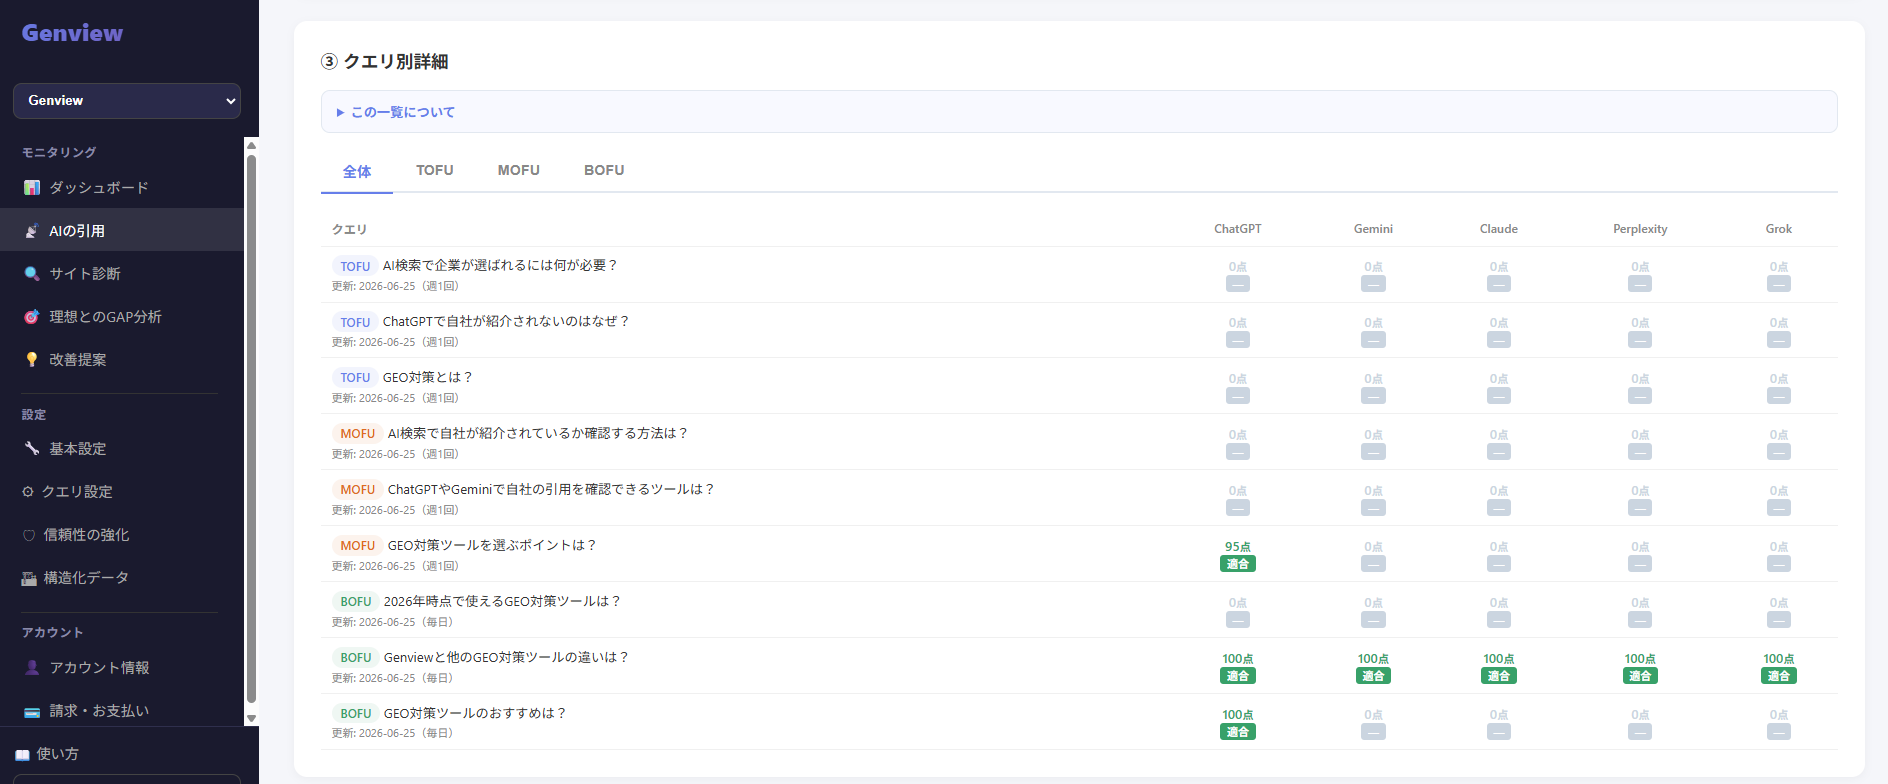Open アカウント情報 user icon
The image size is (1888, 784).
tap(32, 668)
